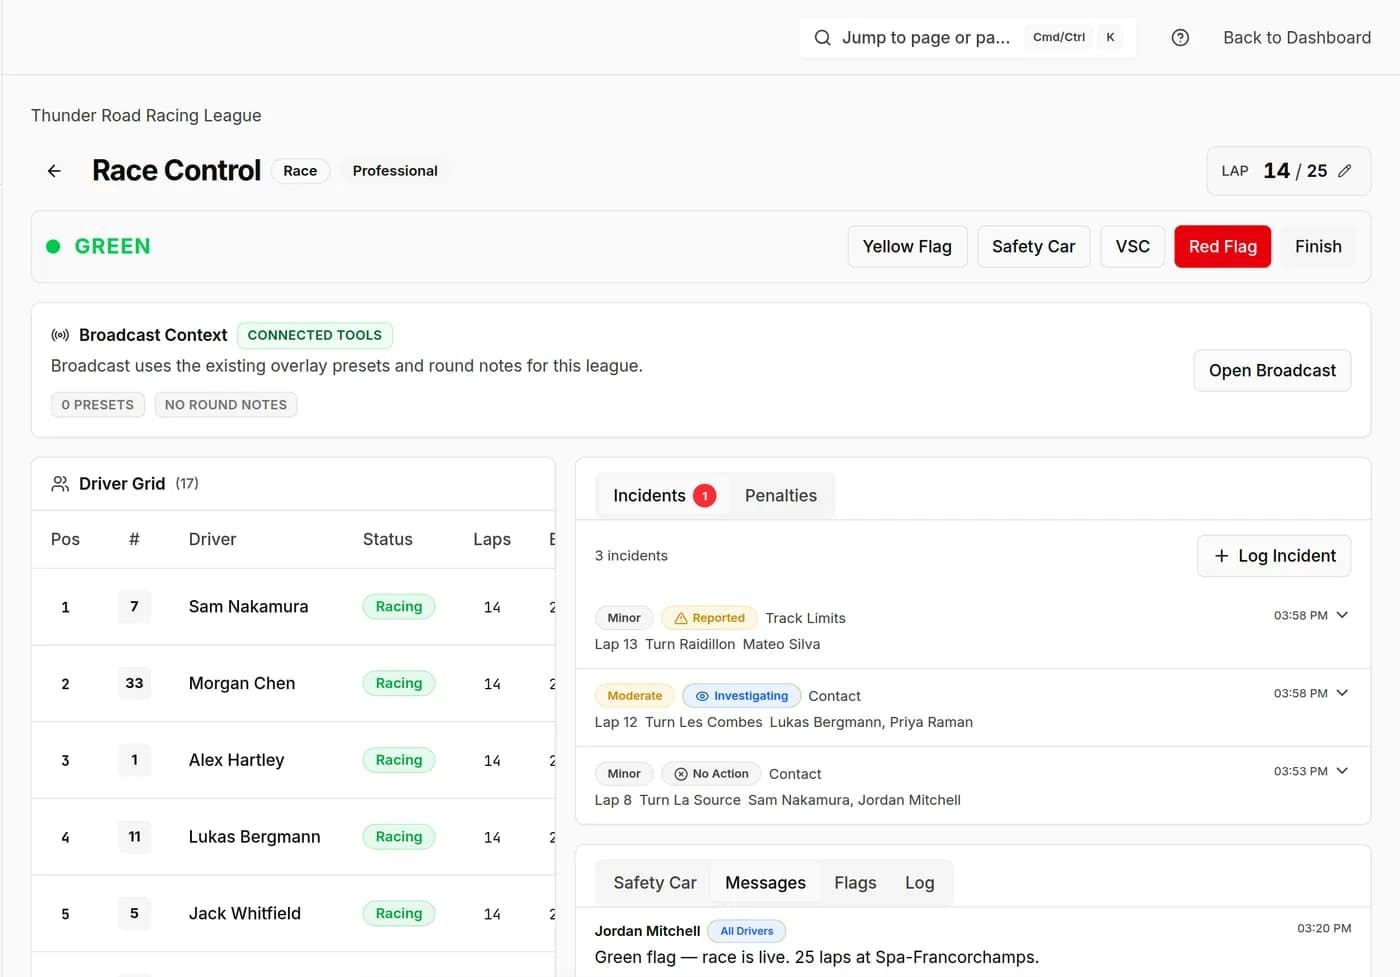Screen dimensions: 1400x977
Task: Click the Pos column header
Action: (65, 540)
